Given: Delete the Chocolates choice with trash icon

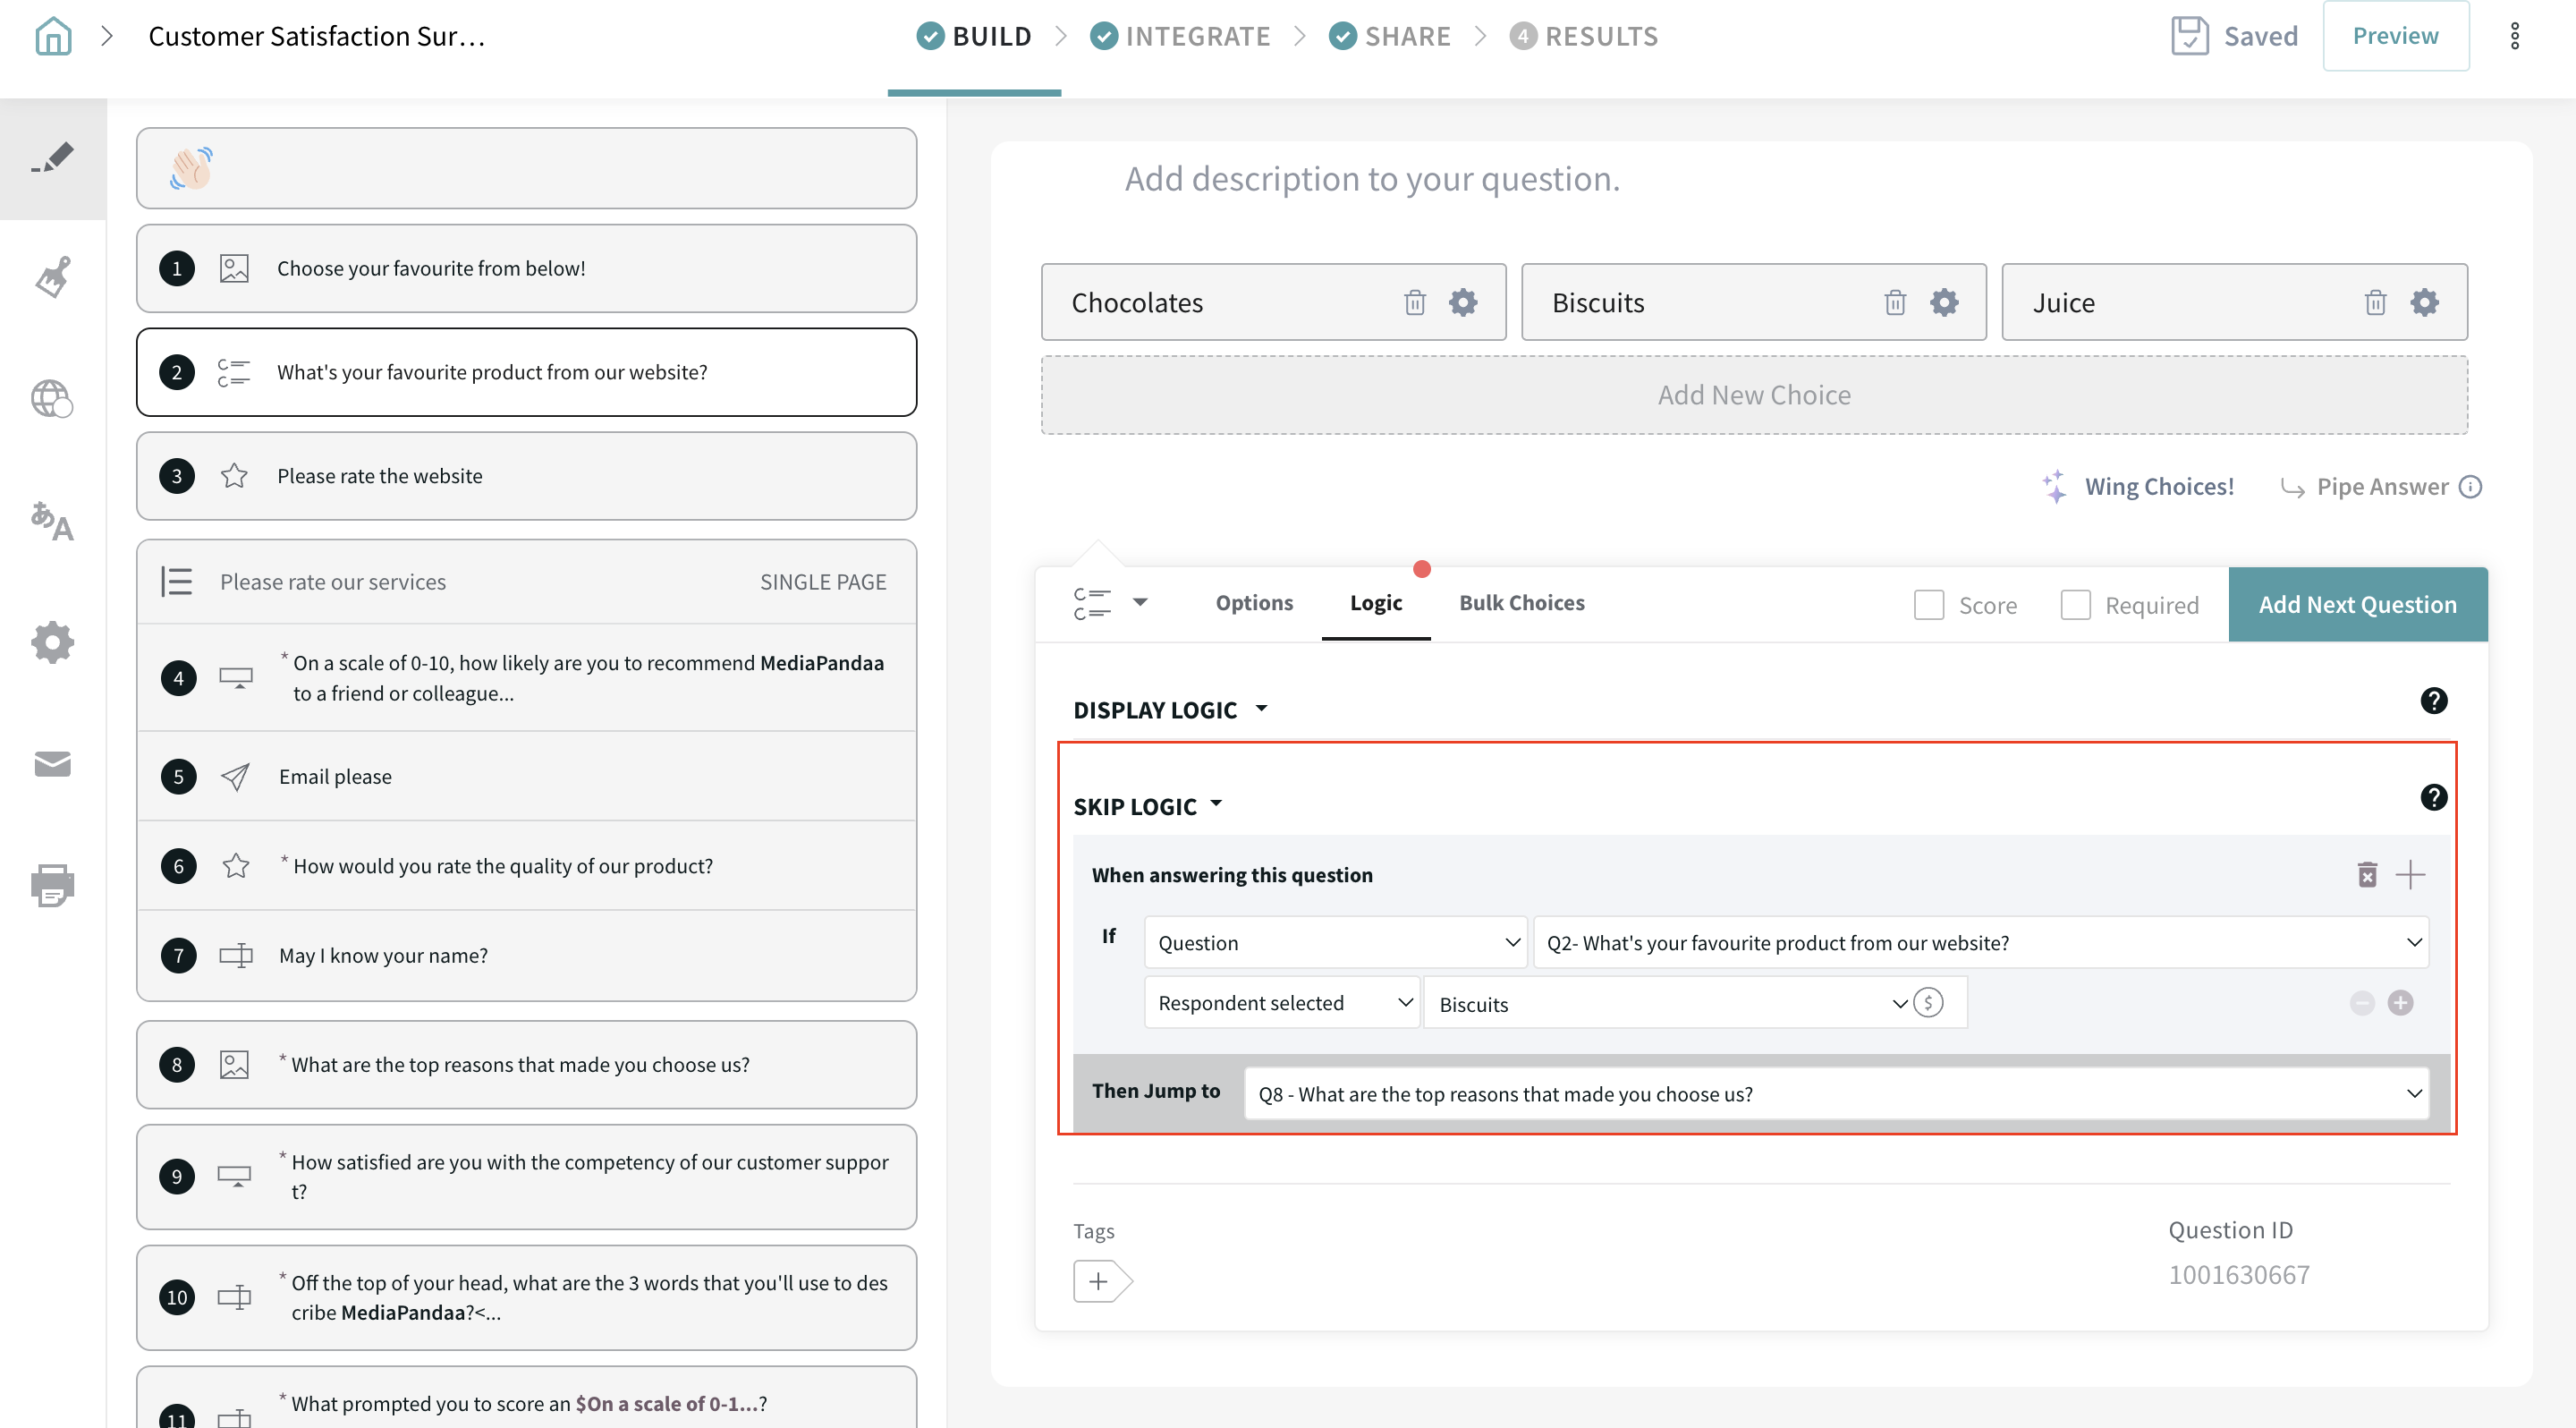Looking at the screenshot, I should tap(1414, 302).
